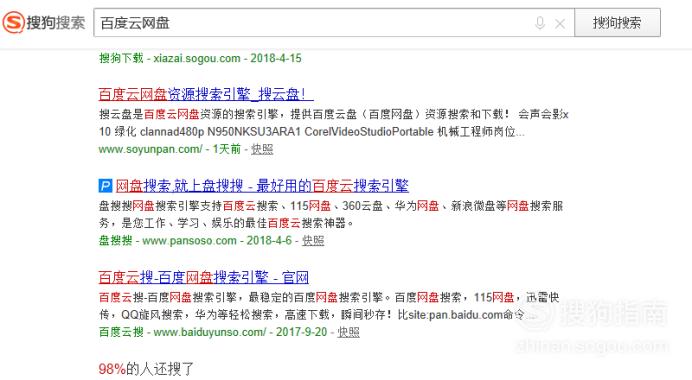Click the www.soyunpan.com/ URL text

tap(150, 149)
